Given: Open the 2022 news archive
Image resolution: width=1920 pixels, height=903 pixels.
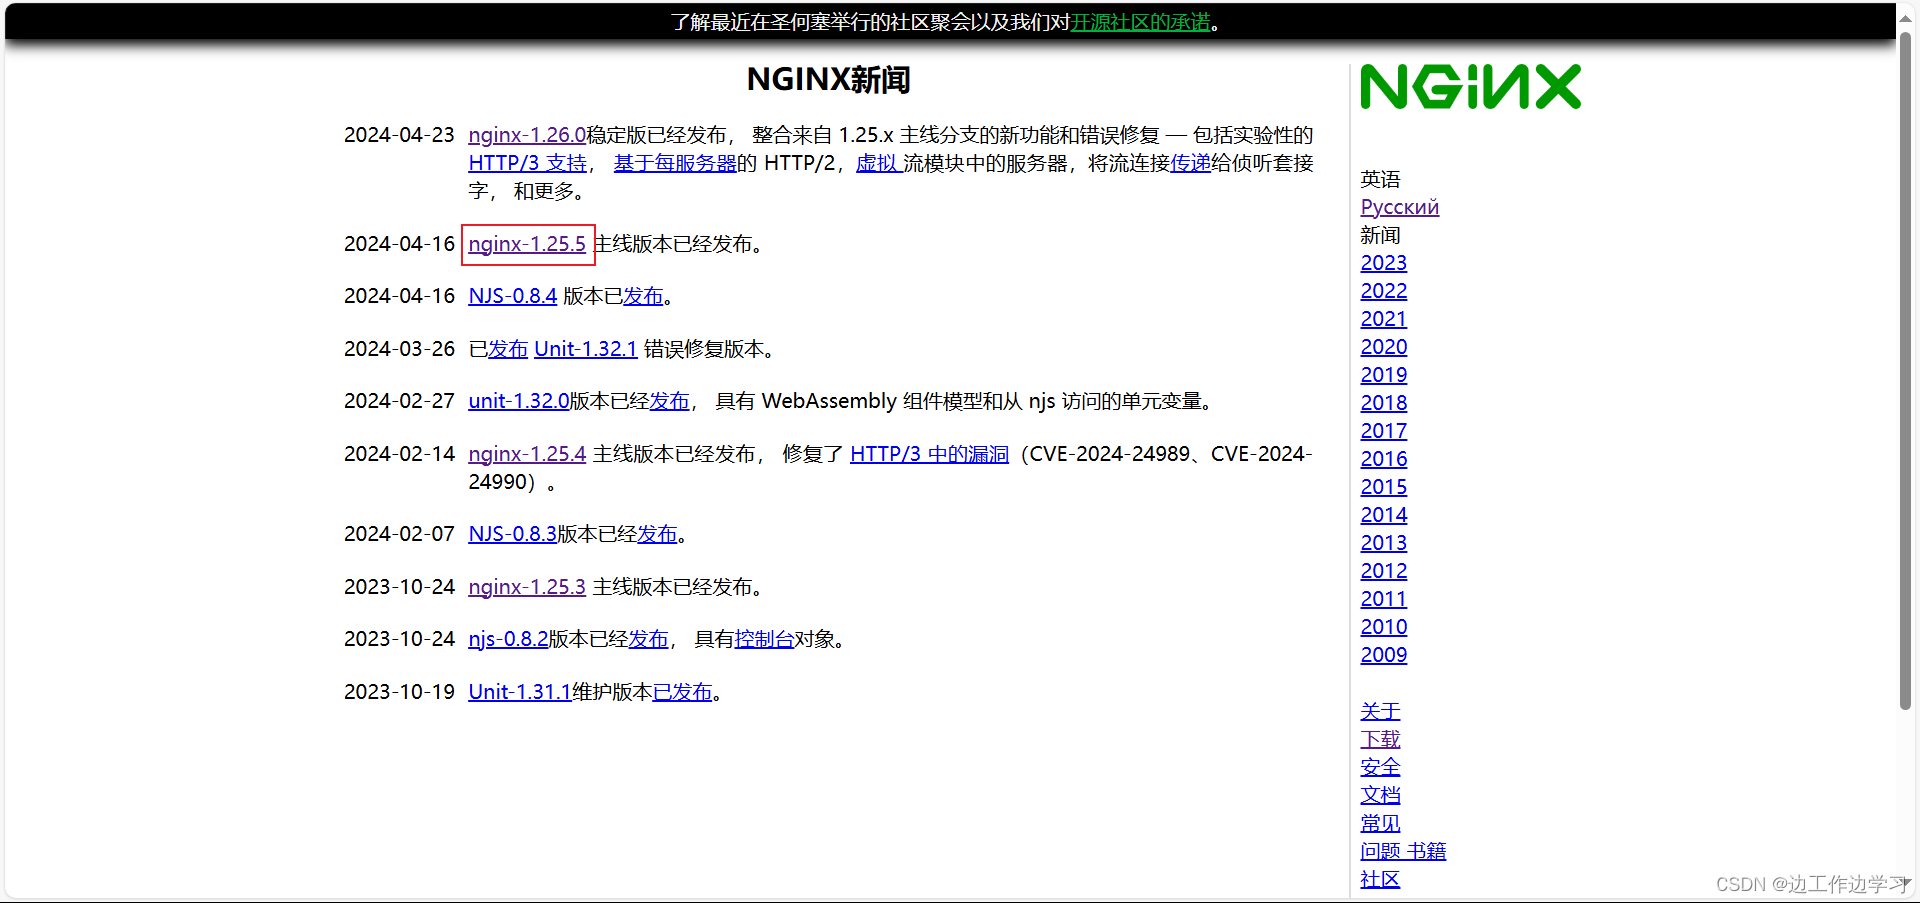Looking at the screenshot, I should point(1383,291).
